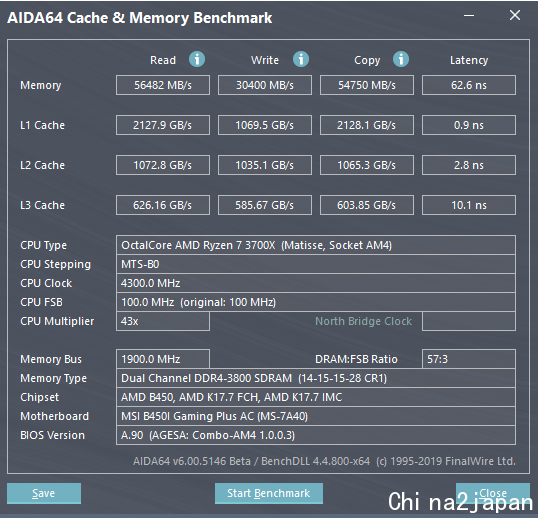Select L2 Cache read 1072.8 GB/s
The height and width of the screenshot is (518, 538).
(163, 165)
